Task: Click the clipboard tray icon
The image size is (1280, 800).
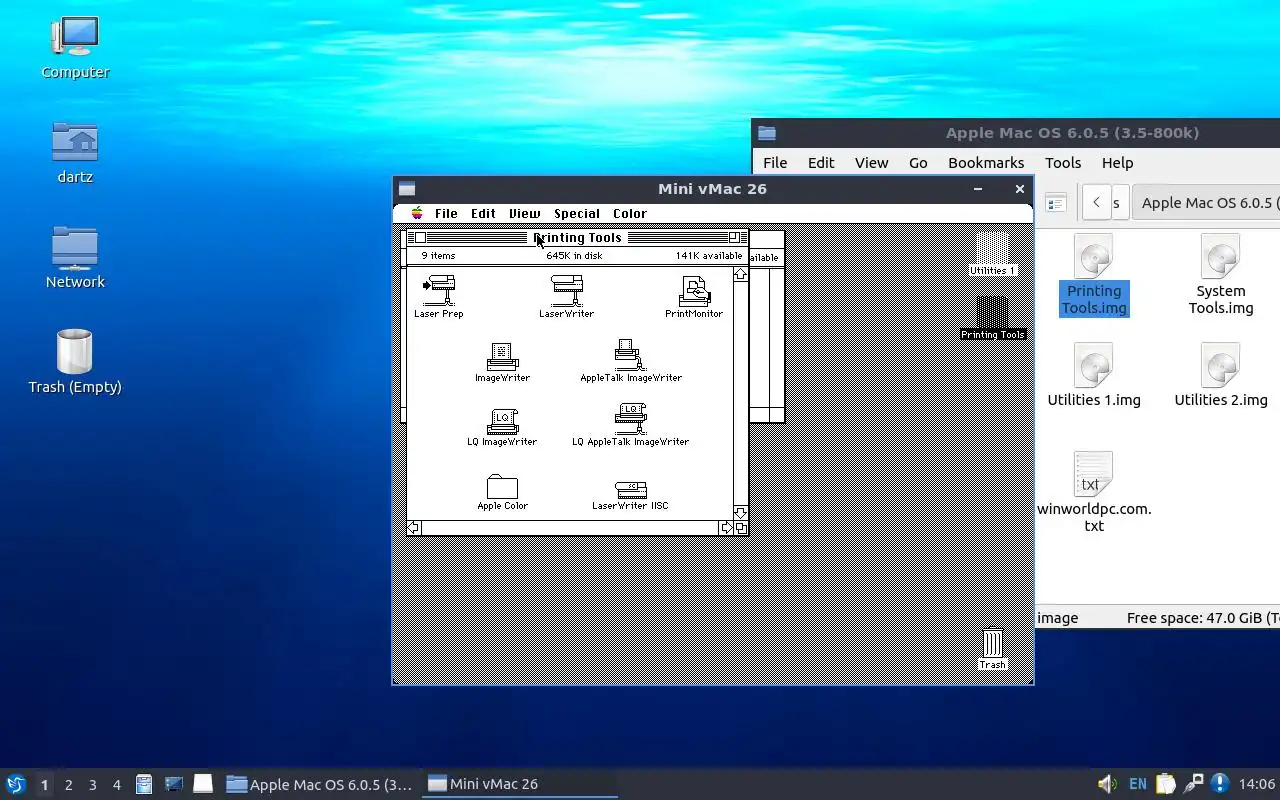Action: (1166, 784)
